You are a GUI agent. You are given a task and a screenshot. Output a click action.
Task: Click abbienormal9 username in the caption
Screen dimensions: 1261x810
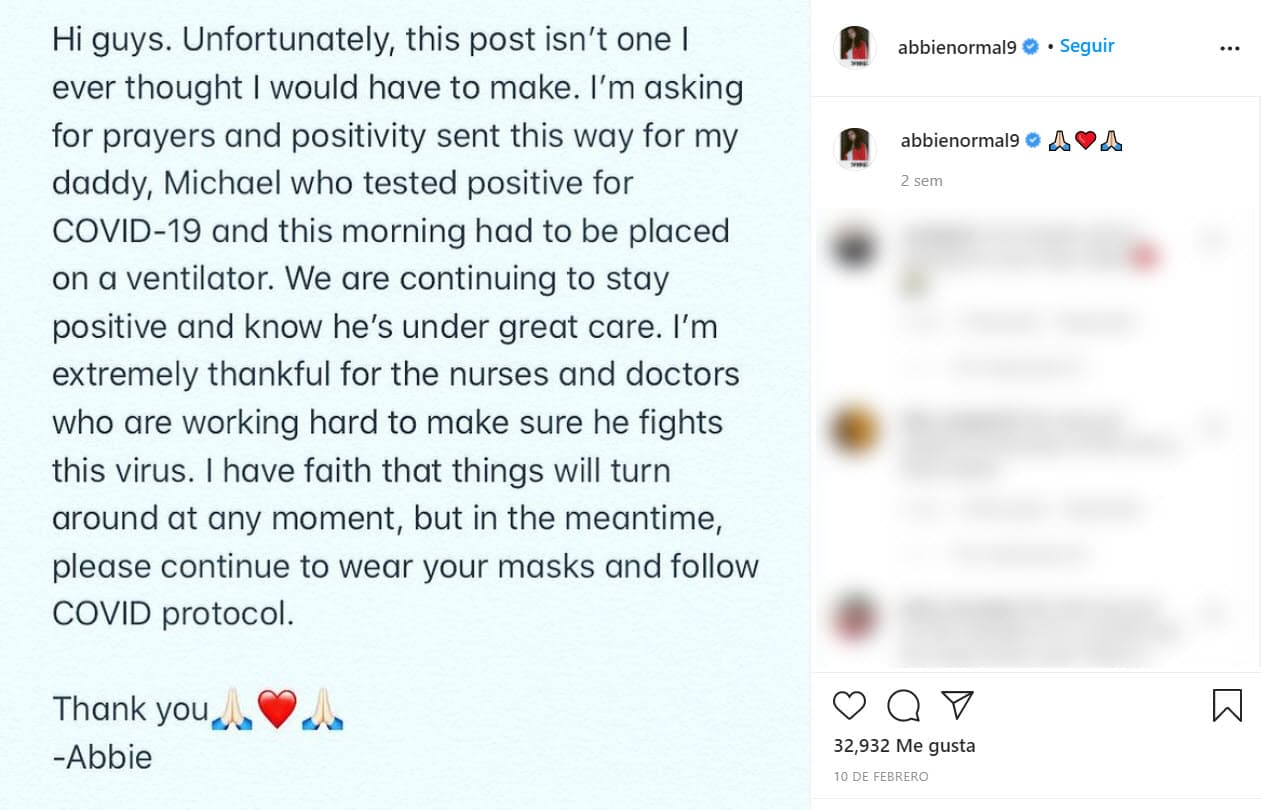click(960, 141)
